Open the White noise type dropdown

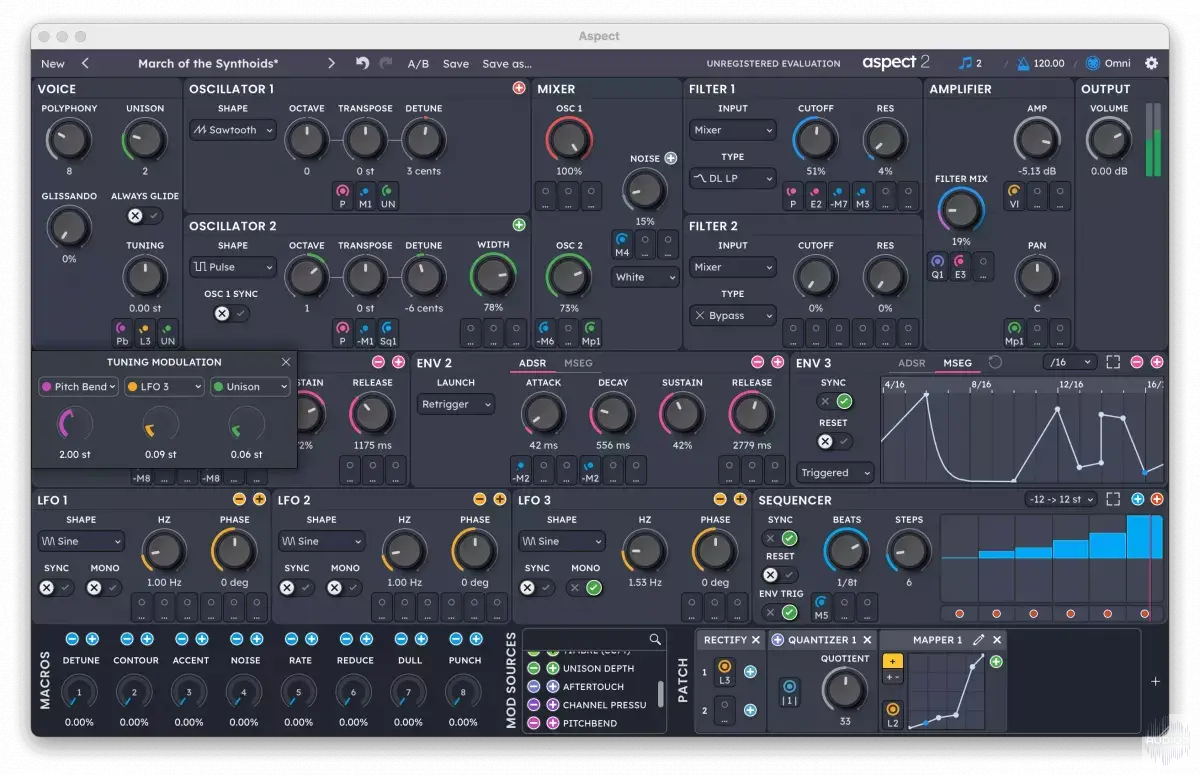click(645, 277)
